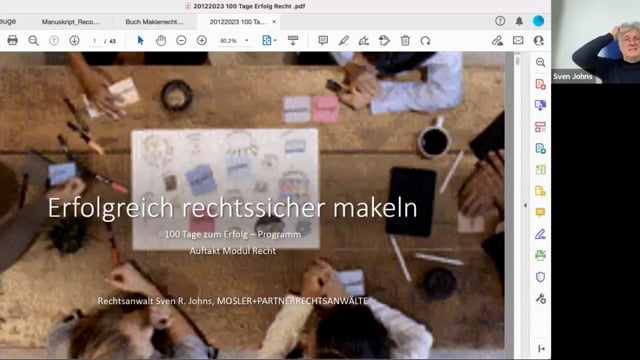Zoom out with the minus button
This screenshot has height=360, width=640.
click(181, 40)
